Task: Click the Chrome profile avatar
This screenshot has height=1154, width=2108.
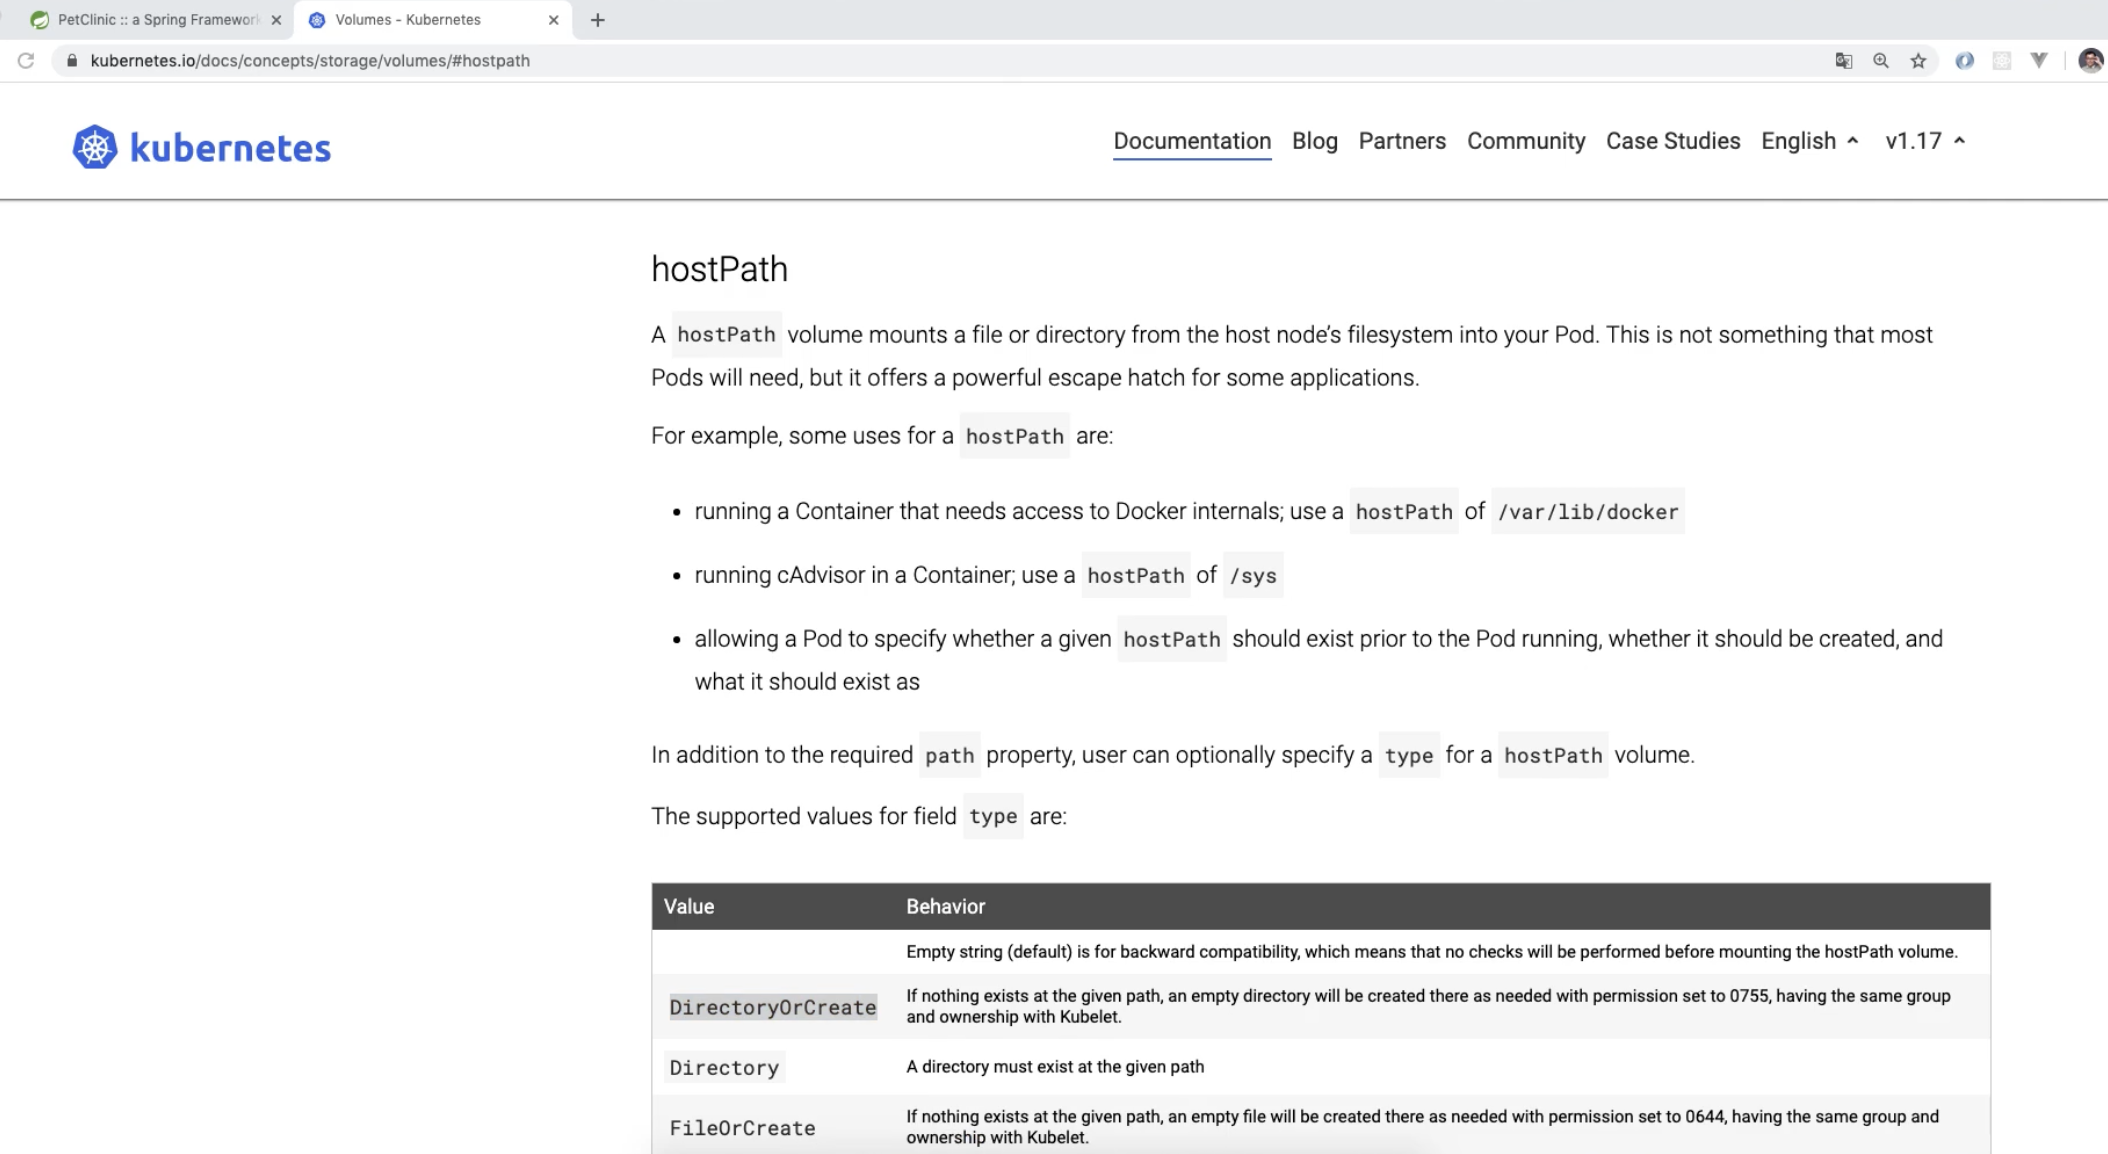Action: (2089, 61)
